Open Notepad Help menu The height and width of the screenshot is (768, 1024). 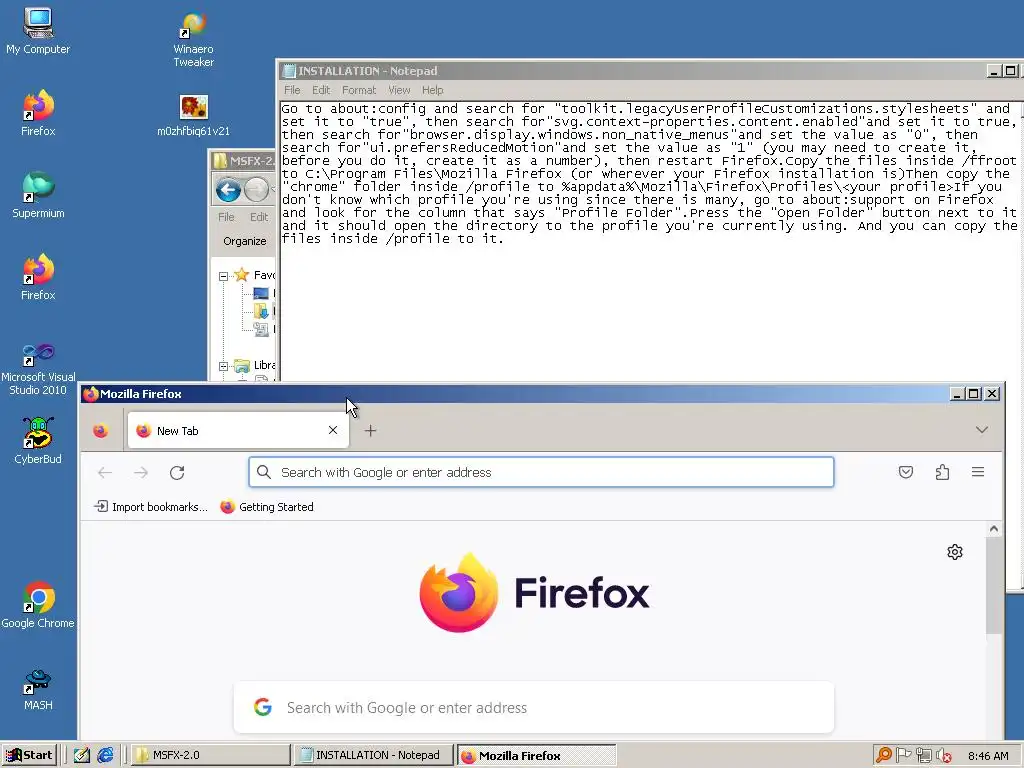(x=432, y=90)
